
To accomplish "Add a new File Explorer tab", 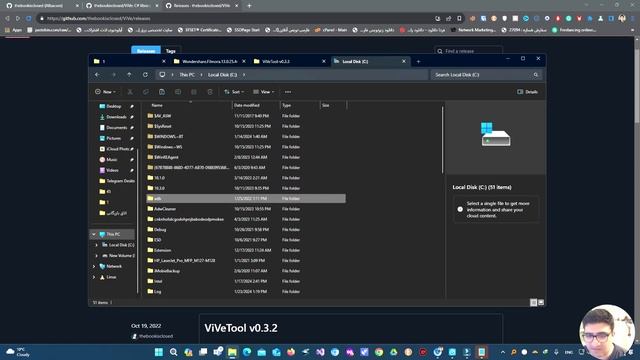I will 418,62.
